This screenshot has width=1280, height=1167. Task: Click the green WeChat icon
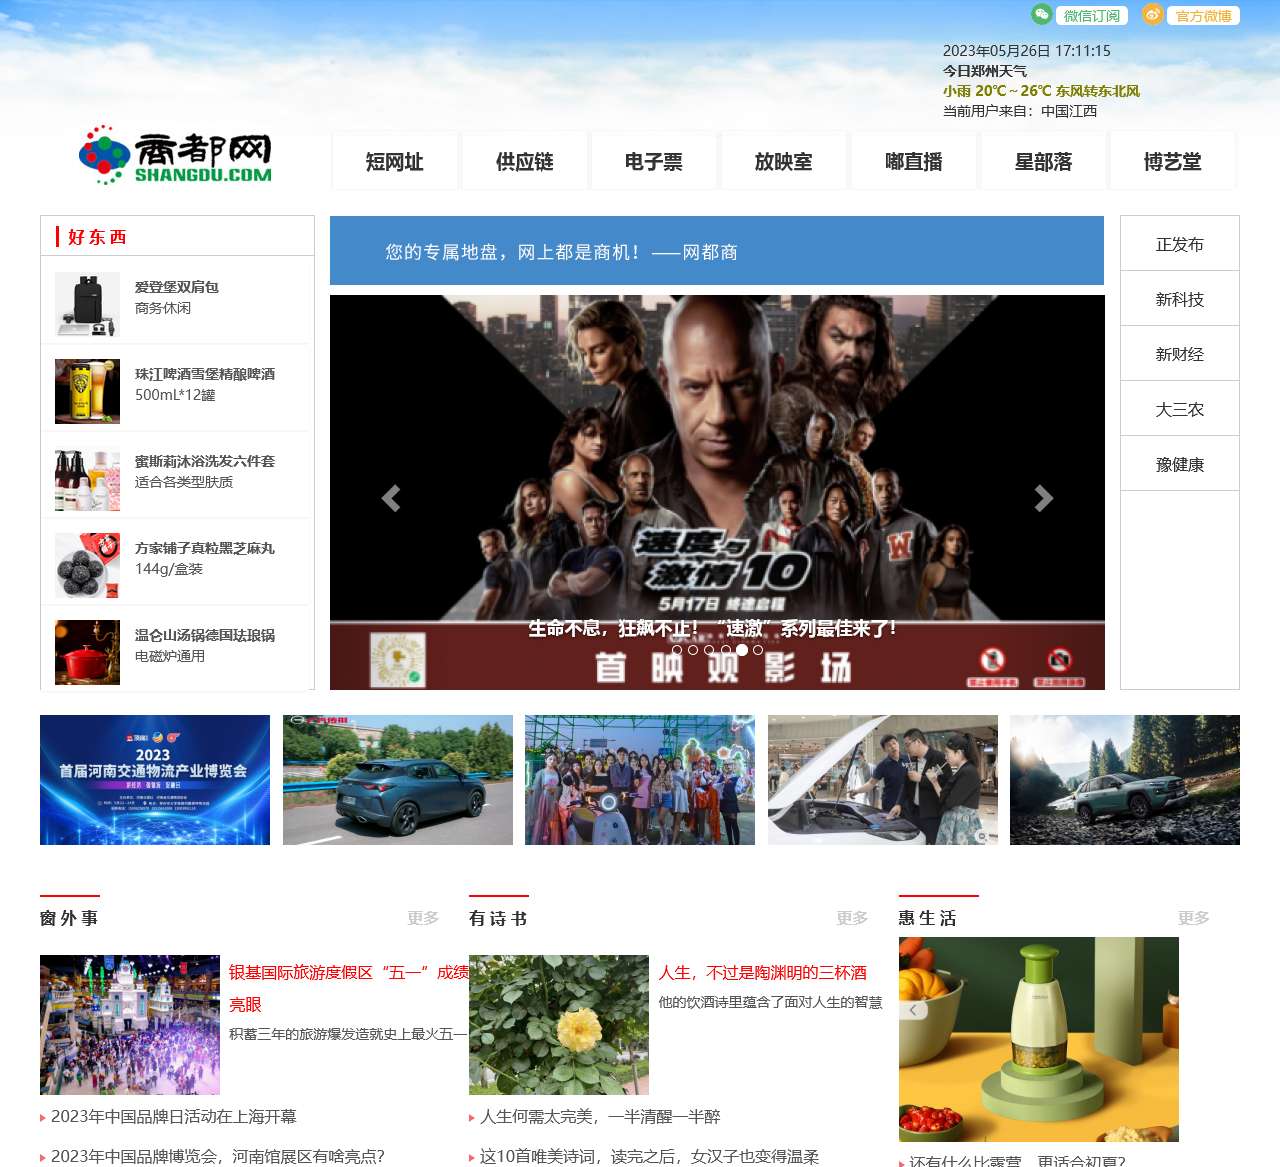(1042, 14)
